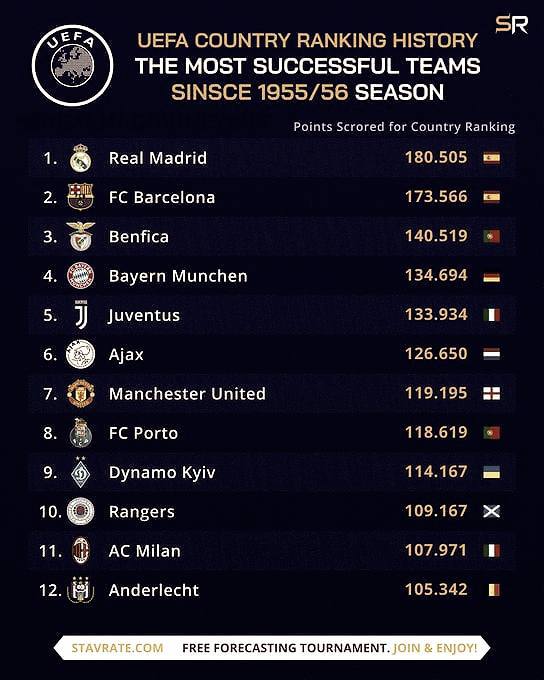The height and width of the screenshot is (680, 544).
Task: Select the Dynamo Kyiv diamond crest
Action: tap(81, 471)
